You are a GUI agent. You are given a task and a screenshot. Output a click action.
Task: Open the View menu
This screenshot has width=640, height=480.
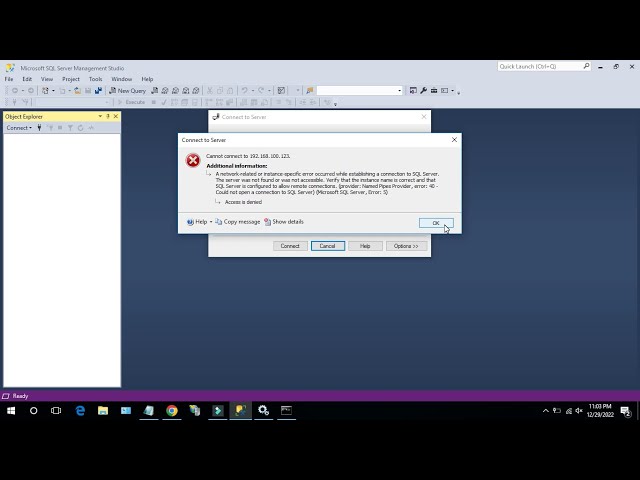coord(47,79)
